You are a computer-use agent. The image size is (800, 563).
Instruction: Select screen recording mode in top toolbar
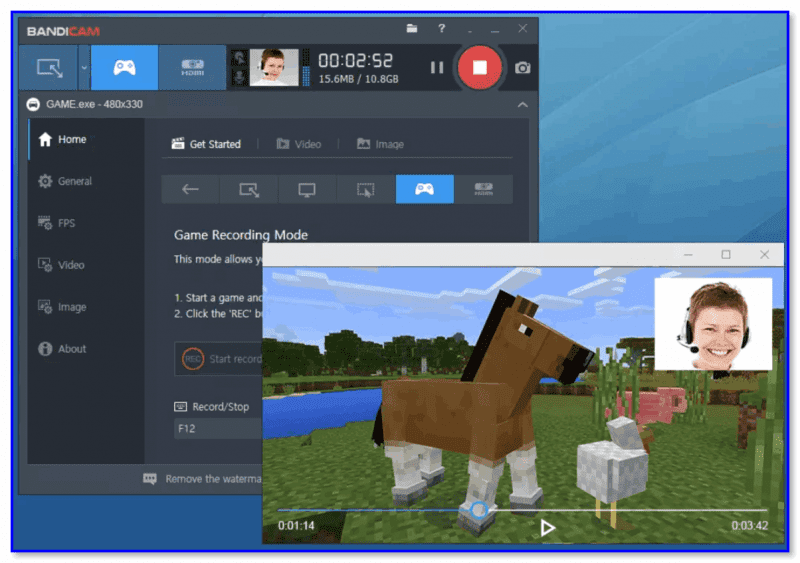click(x=49, y=67)
